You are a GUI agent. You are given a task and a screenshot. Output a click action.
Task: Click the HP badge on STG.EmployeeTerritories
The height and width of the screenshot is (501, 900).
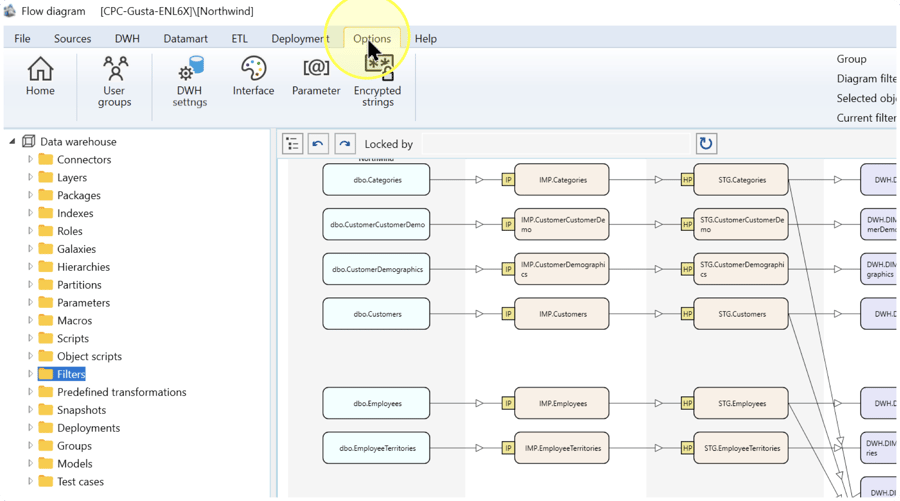tap(687, 448)
